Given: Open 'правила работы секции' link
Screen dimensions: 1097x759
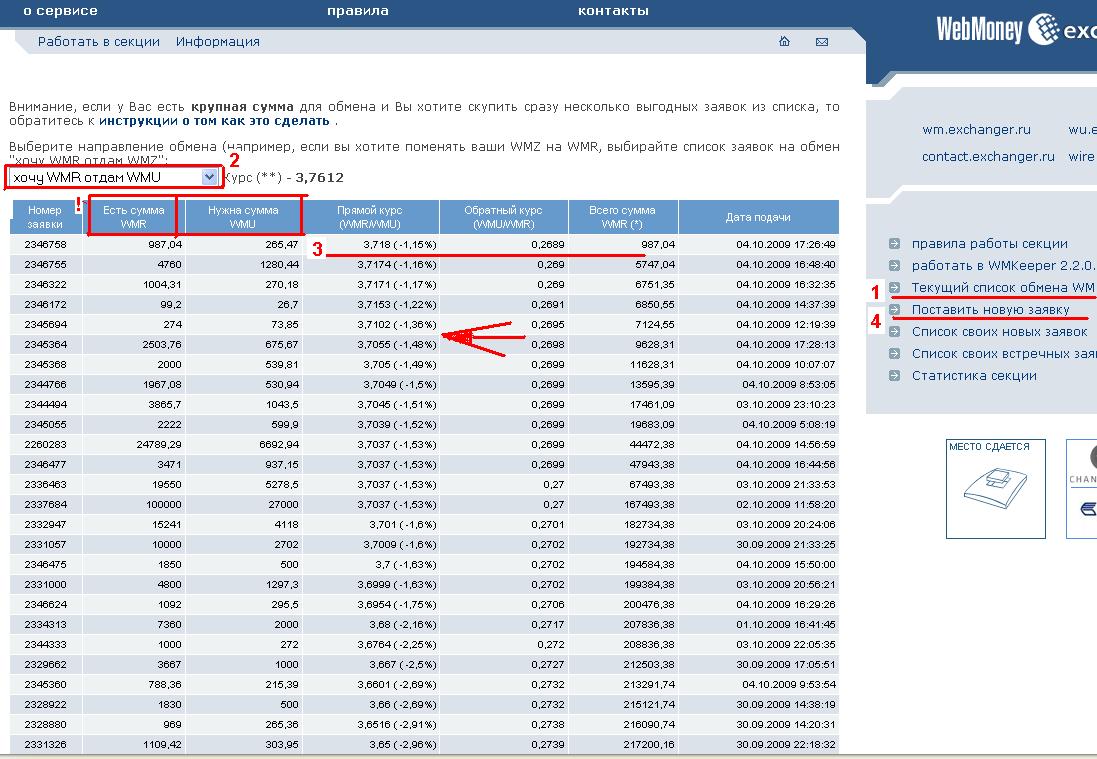Looking at the screenshot, I should [989, 243].
